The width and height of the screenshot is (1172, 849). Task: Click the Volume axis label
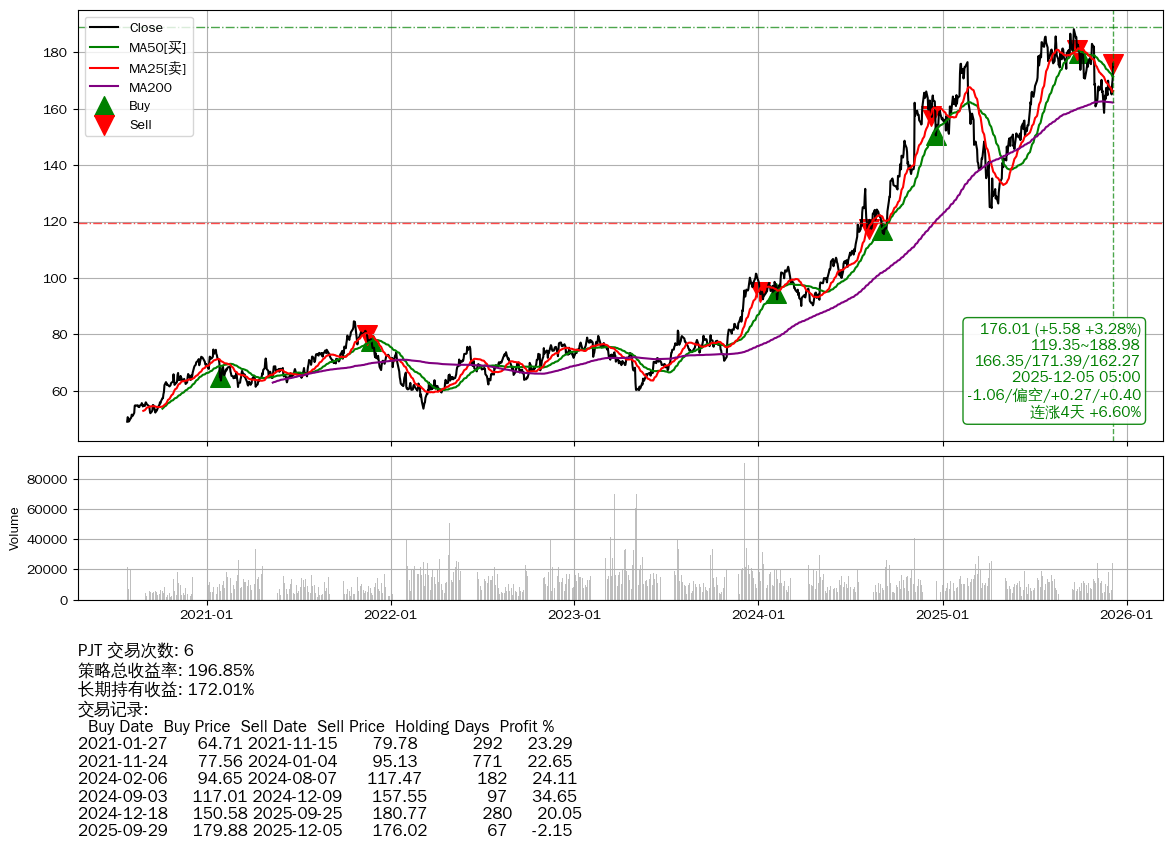pos(14,528)
